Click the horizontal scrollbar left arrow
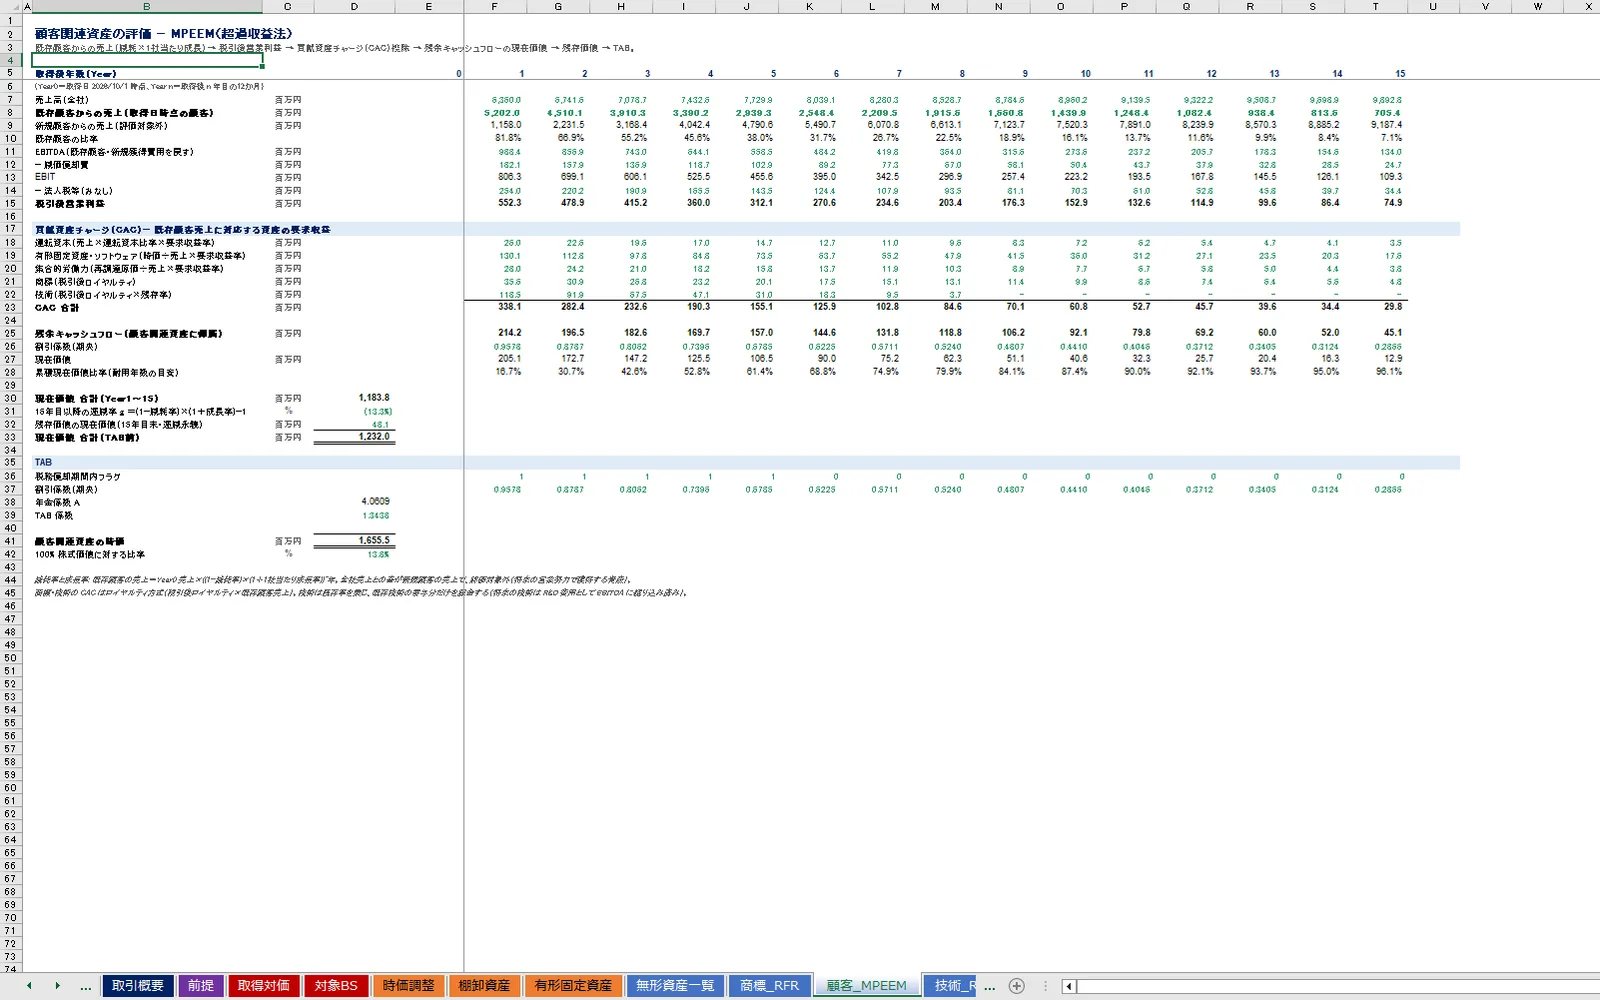This screenshot has width=1600, height=1000. point(1068,986)
